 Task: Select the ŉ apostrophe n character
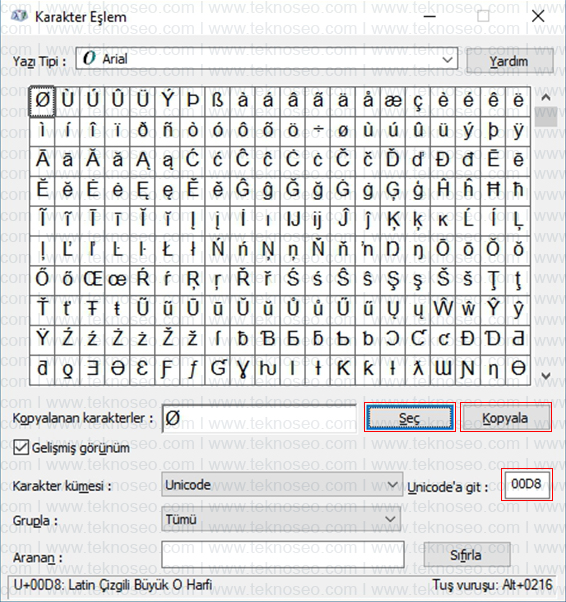point(368,250)
